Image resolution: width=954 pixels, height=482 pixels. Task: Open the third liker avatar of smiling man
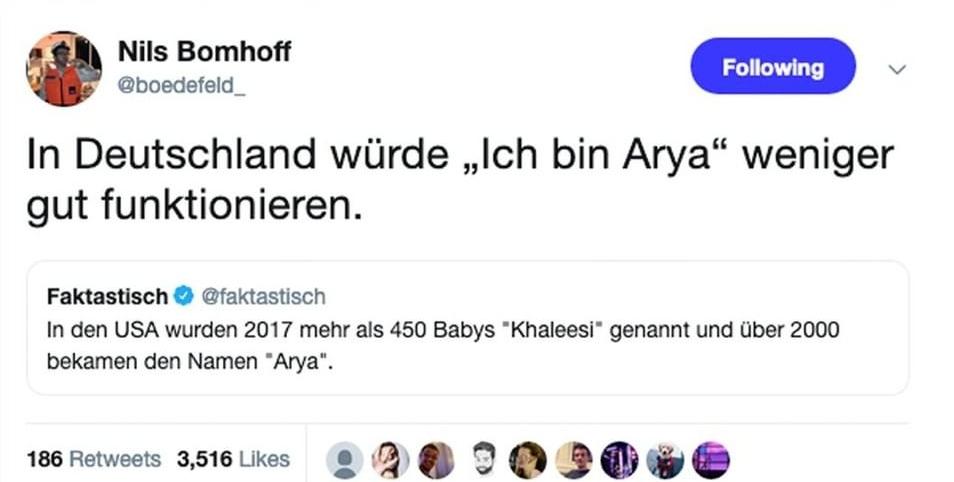[436, 460]
